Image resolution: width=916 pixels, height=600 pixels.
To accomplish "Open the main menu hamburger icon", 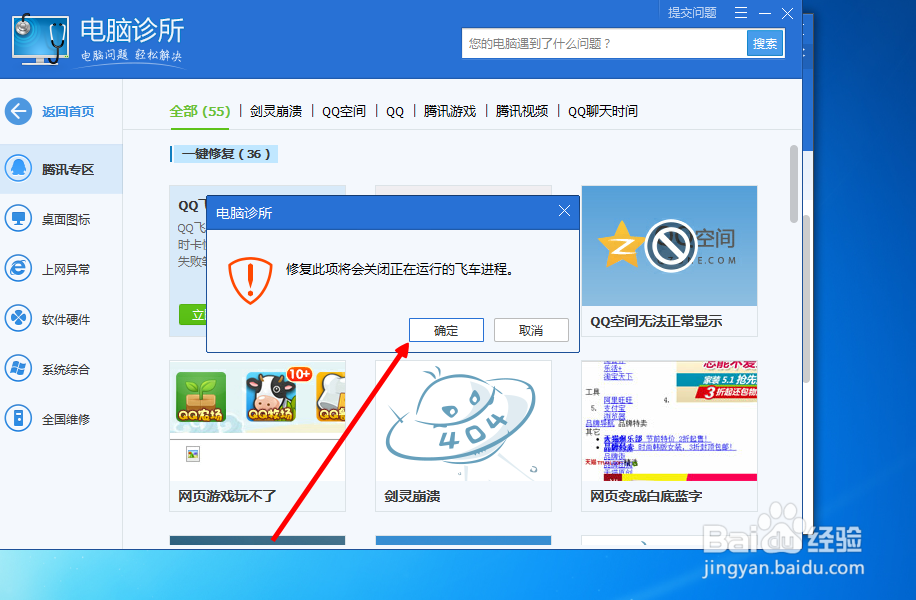I will (x=741, y=13).
